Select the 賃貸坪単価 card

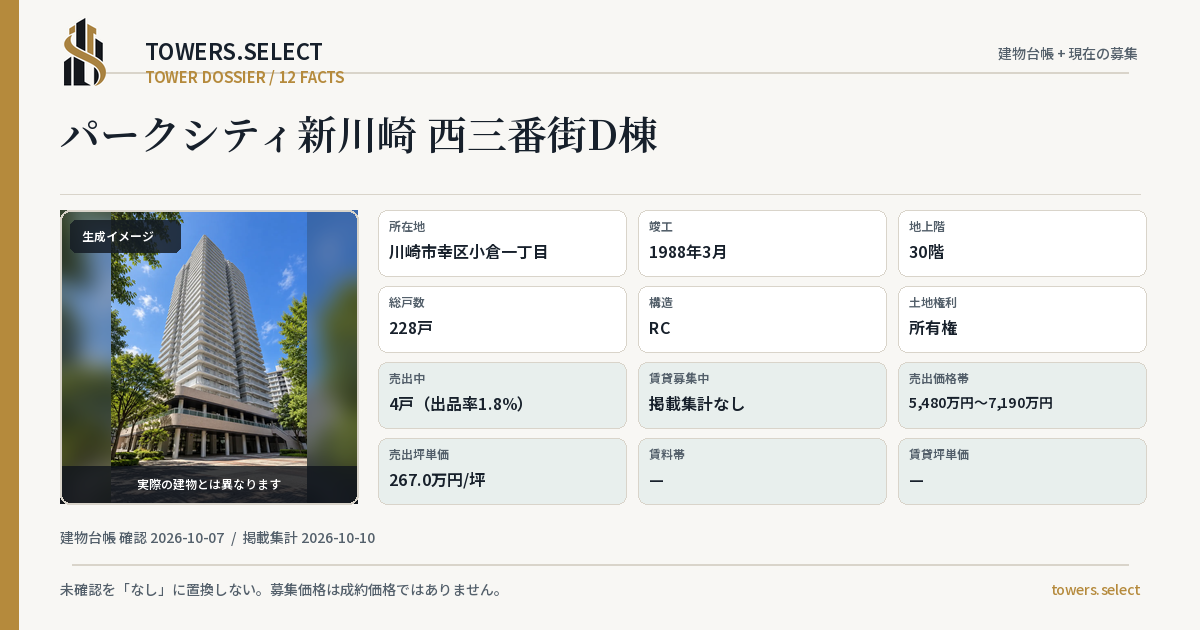(1022, 471)
